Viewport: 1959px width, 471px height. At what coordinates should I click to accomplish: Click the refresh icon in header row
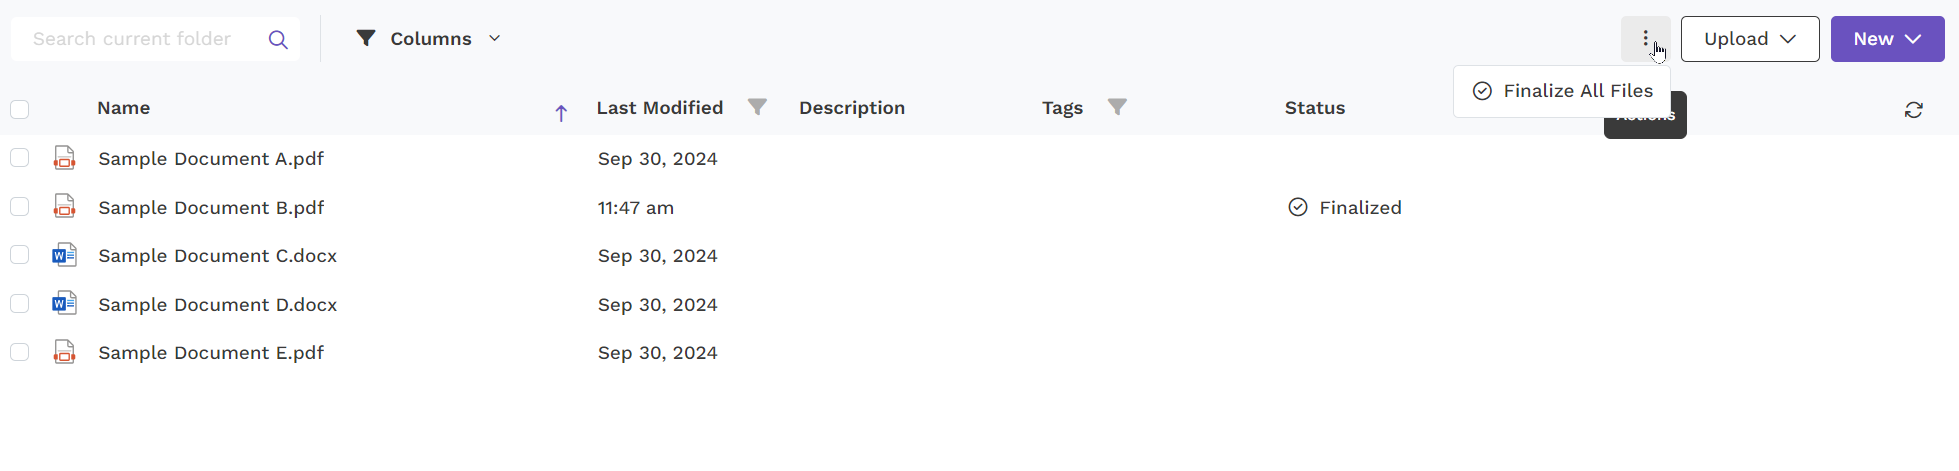[x=1913, y=110]
